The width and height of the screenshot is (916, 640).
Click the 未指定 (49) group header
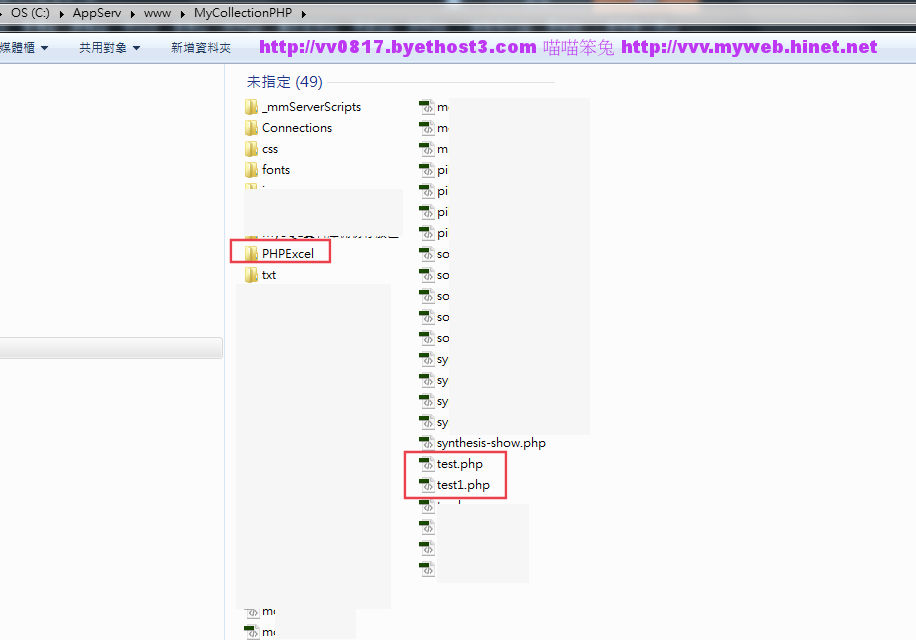(x=284, y=82)
